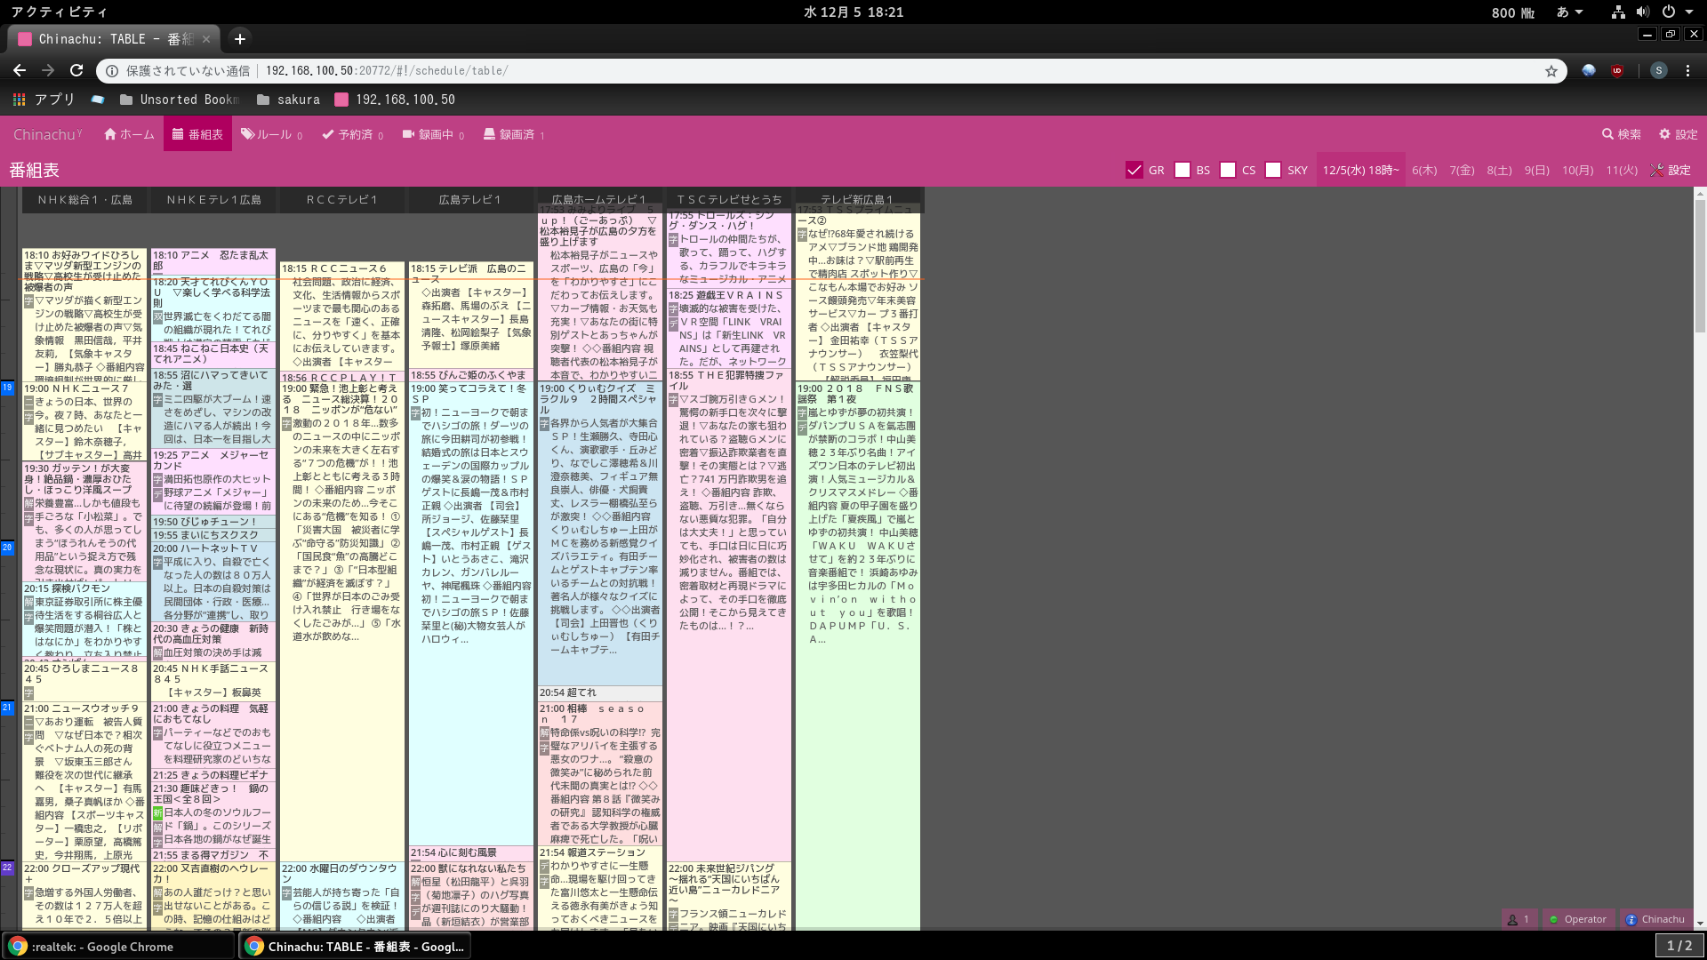Open 19:00 くりぃむクイズ ミラクル9 program

coord(599,533)
